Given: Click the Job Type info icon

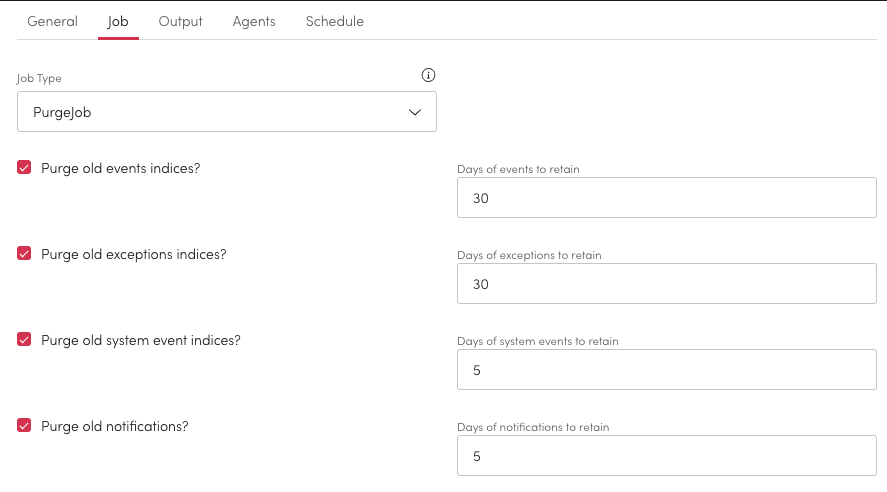Looking at the screenshot, I should [429, 75].
